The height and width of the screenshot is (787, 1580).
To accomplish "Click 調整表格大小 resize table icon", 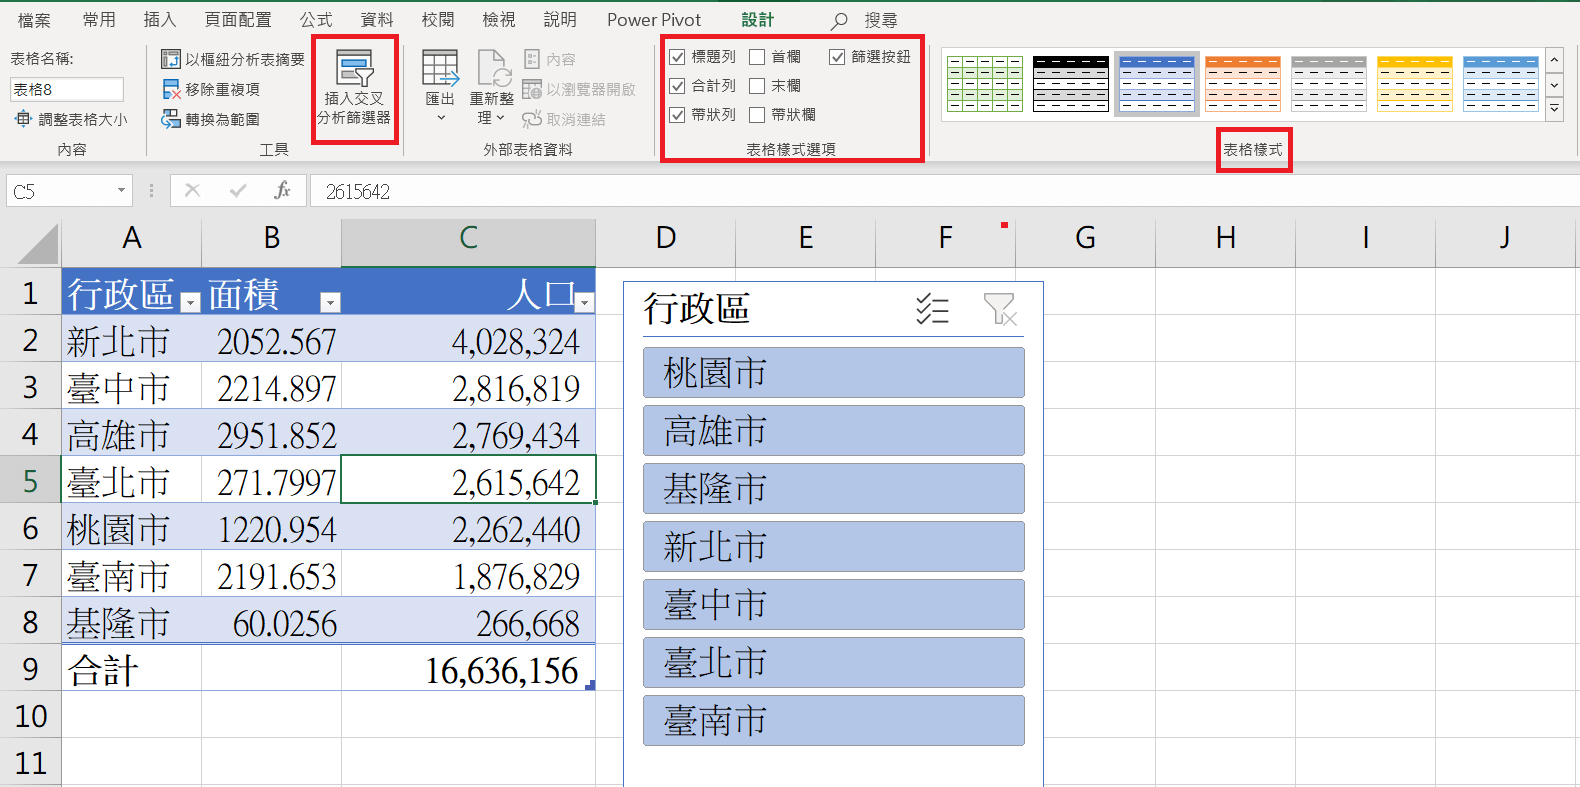I will [x=23, y=120].
